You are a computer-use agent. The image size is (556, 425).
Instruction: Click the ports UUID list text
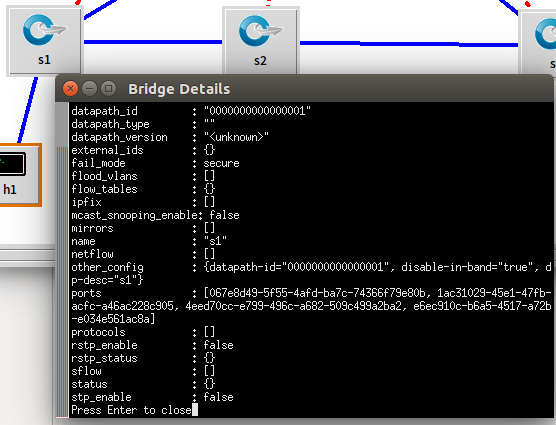click(x=311, y=306)
